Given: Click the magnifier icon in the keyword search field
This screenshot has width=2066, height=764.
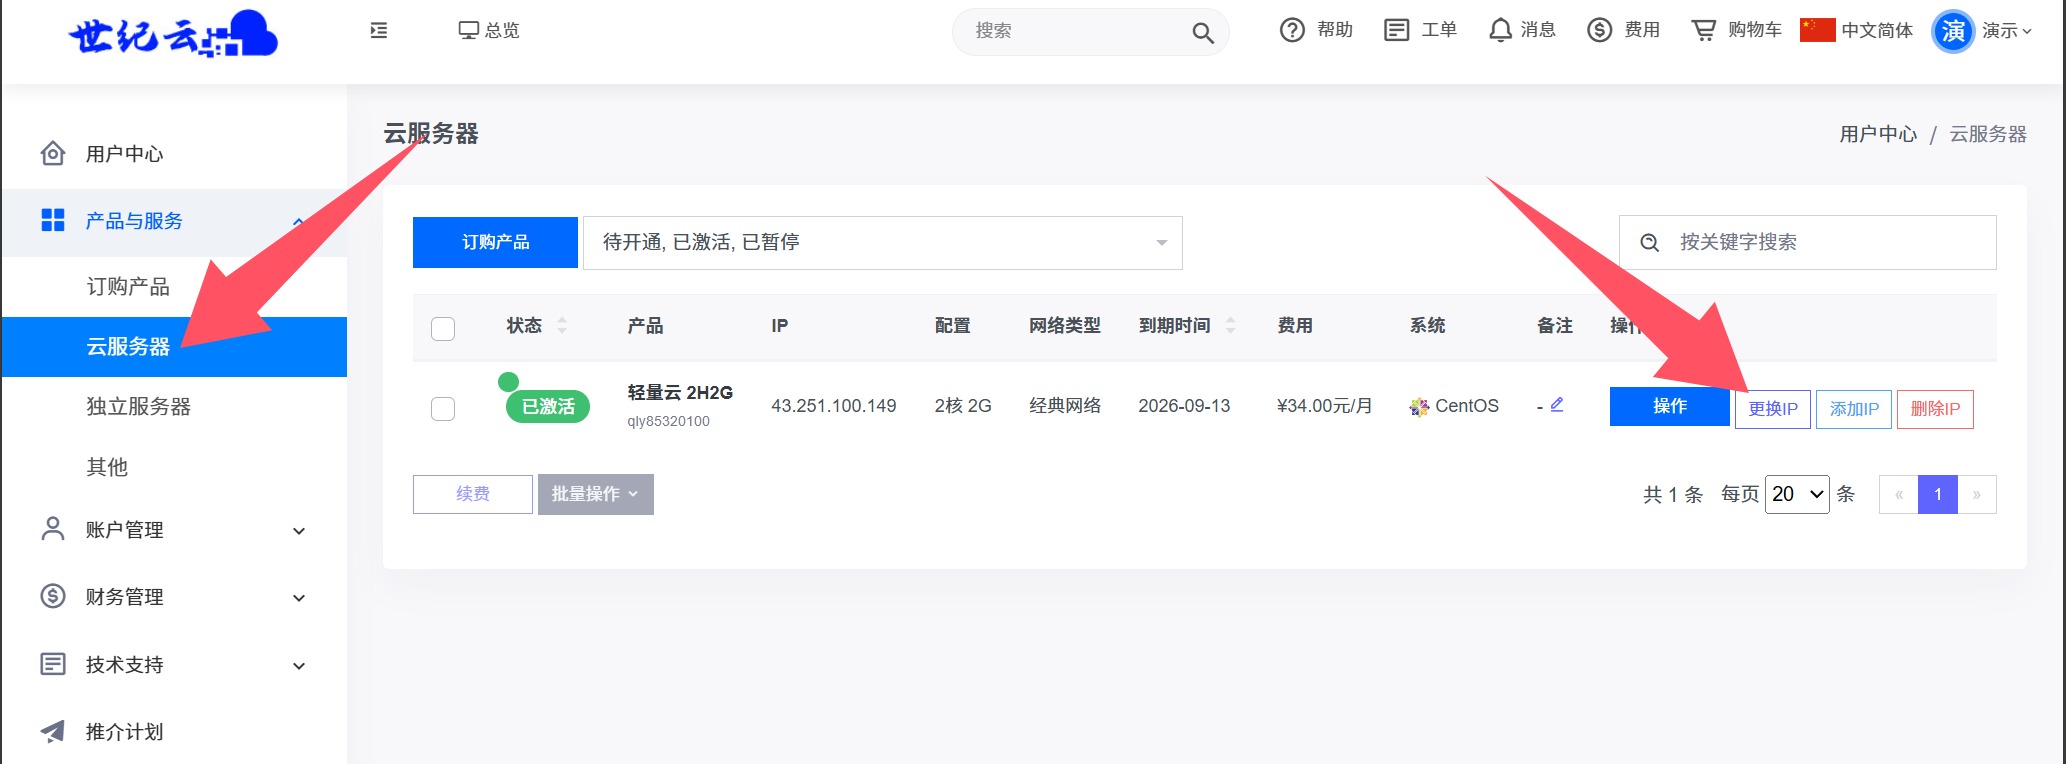Looking at the screenshot, I should 1650,243.
